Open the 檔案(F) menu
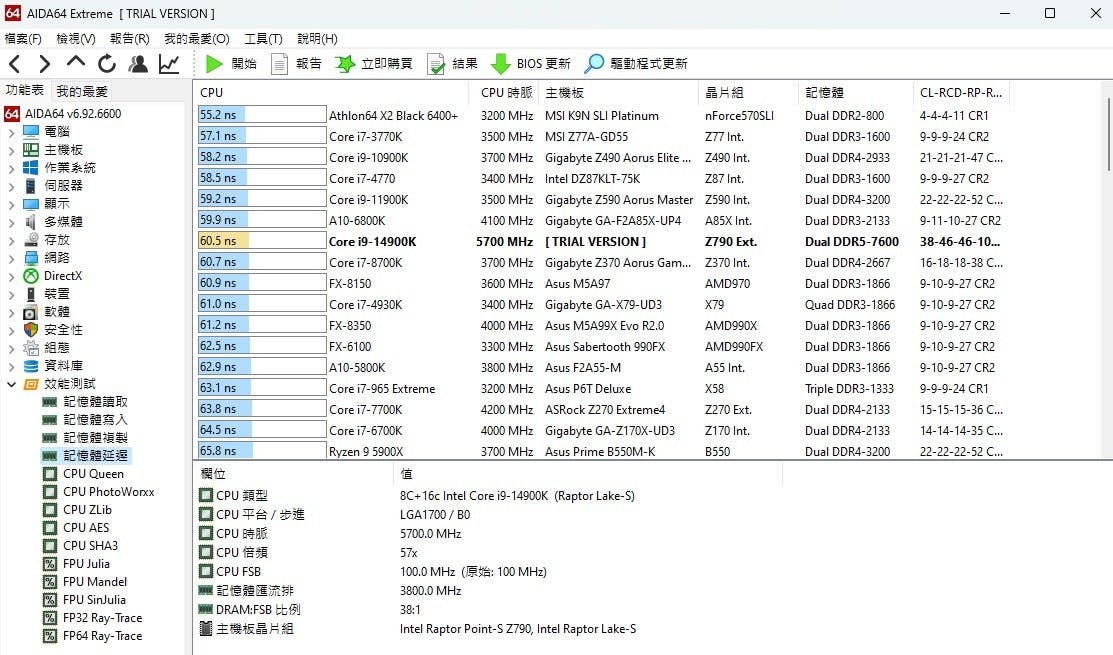The width and height of the screenshot is (1113, 655). pyautogui.click(x=23, y=38)
